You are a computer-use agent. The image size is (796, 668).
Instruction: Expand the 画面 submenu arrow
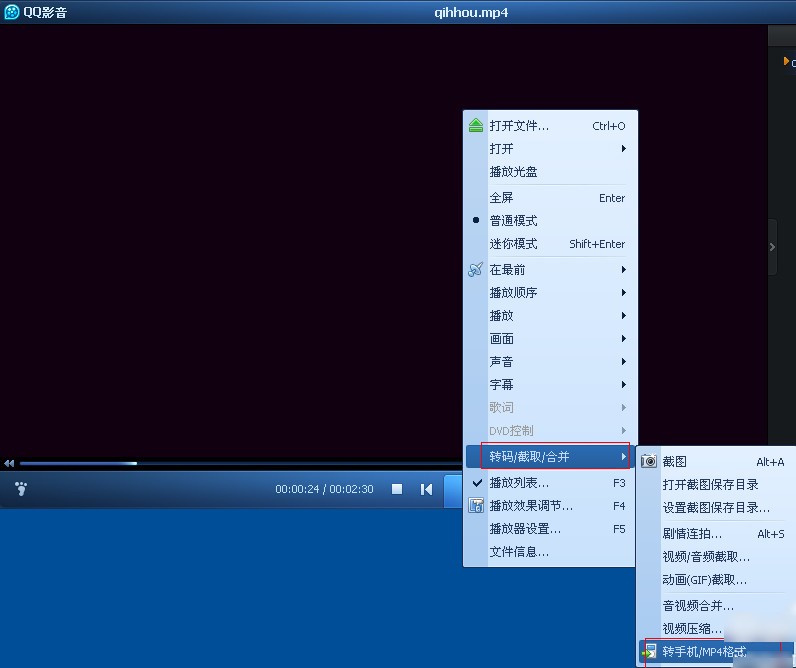(x=623, y=339)
